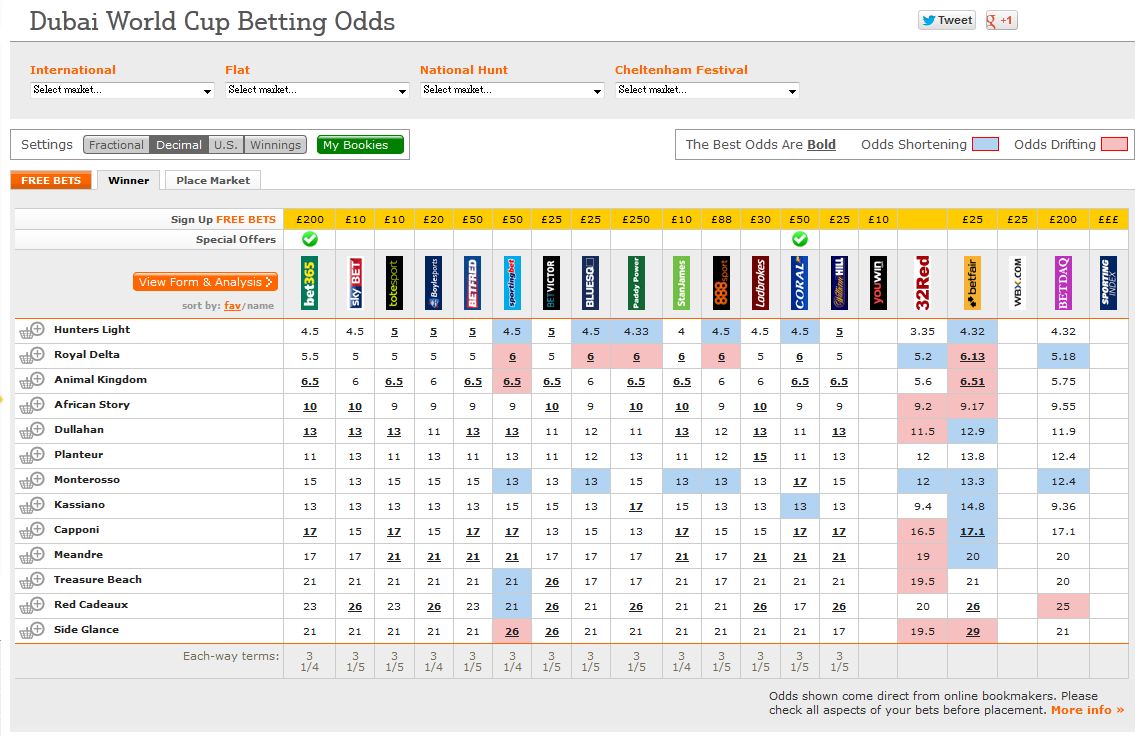Screen dimensions: 1137x736
Task: Click the 32Red bookmaker logo
Action: [923, 283]
